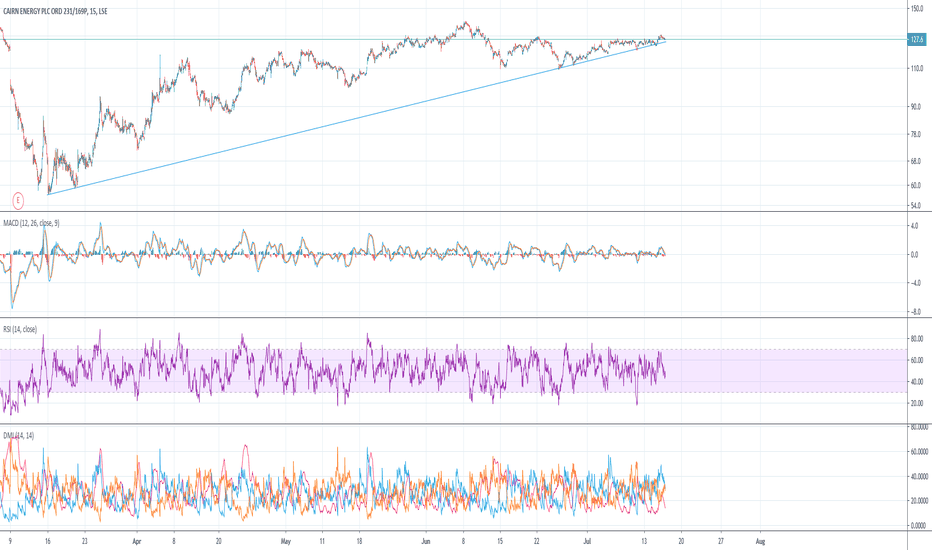Click the DMI scale value 80.0000
This screenshot has height=550, width=932.
tap(919, 427)
